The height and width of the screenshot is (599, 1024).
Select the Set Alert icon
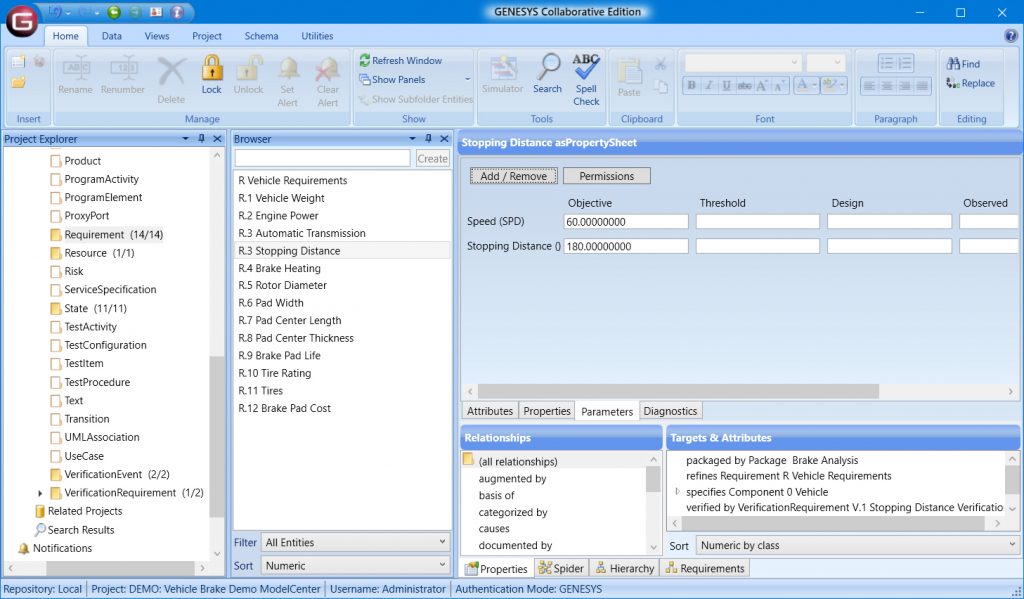pos(288,75)
